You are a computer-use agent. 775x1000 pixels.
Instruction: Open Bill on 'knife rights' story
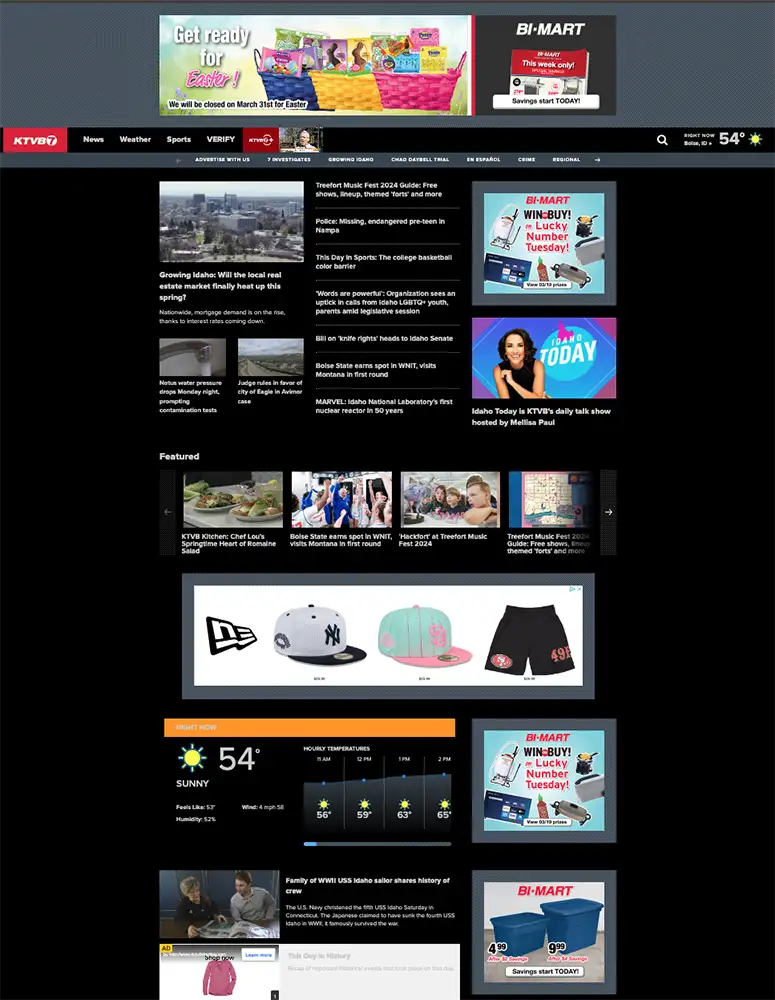pyautogui.click(x=384, y=339)
